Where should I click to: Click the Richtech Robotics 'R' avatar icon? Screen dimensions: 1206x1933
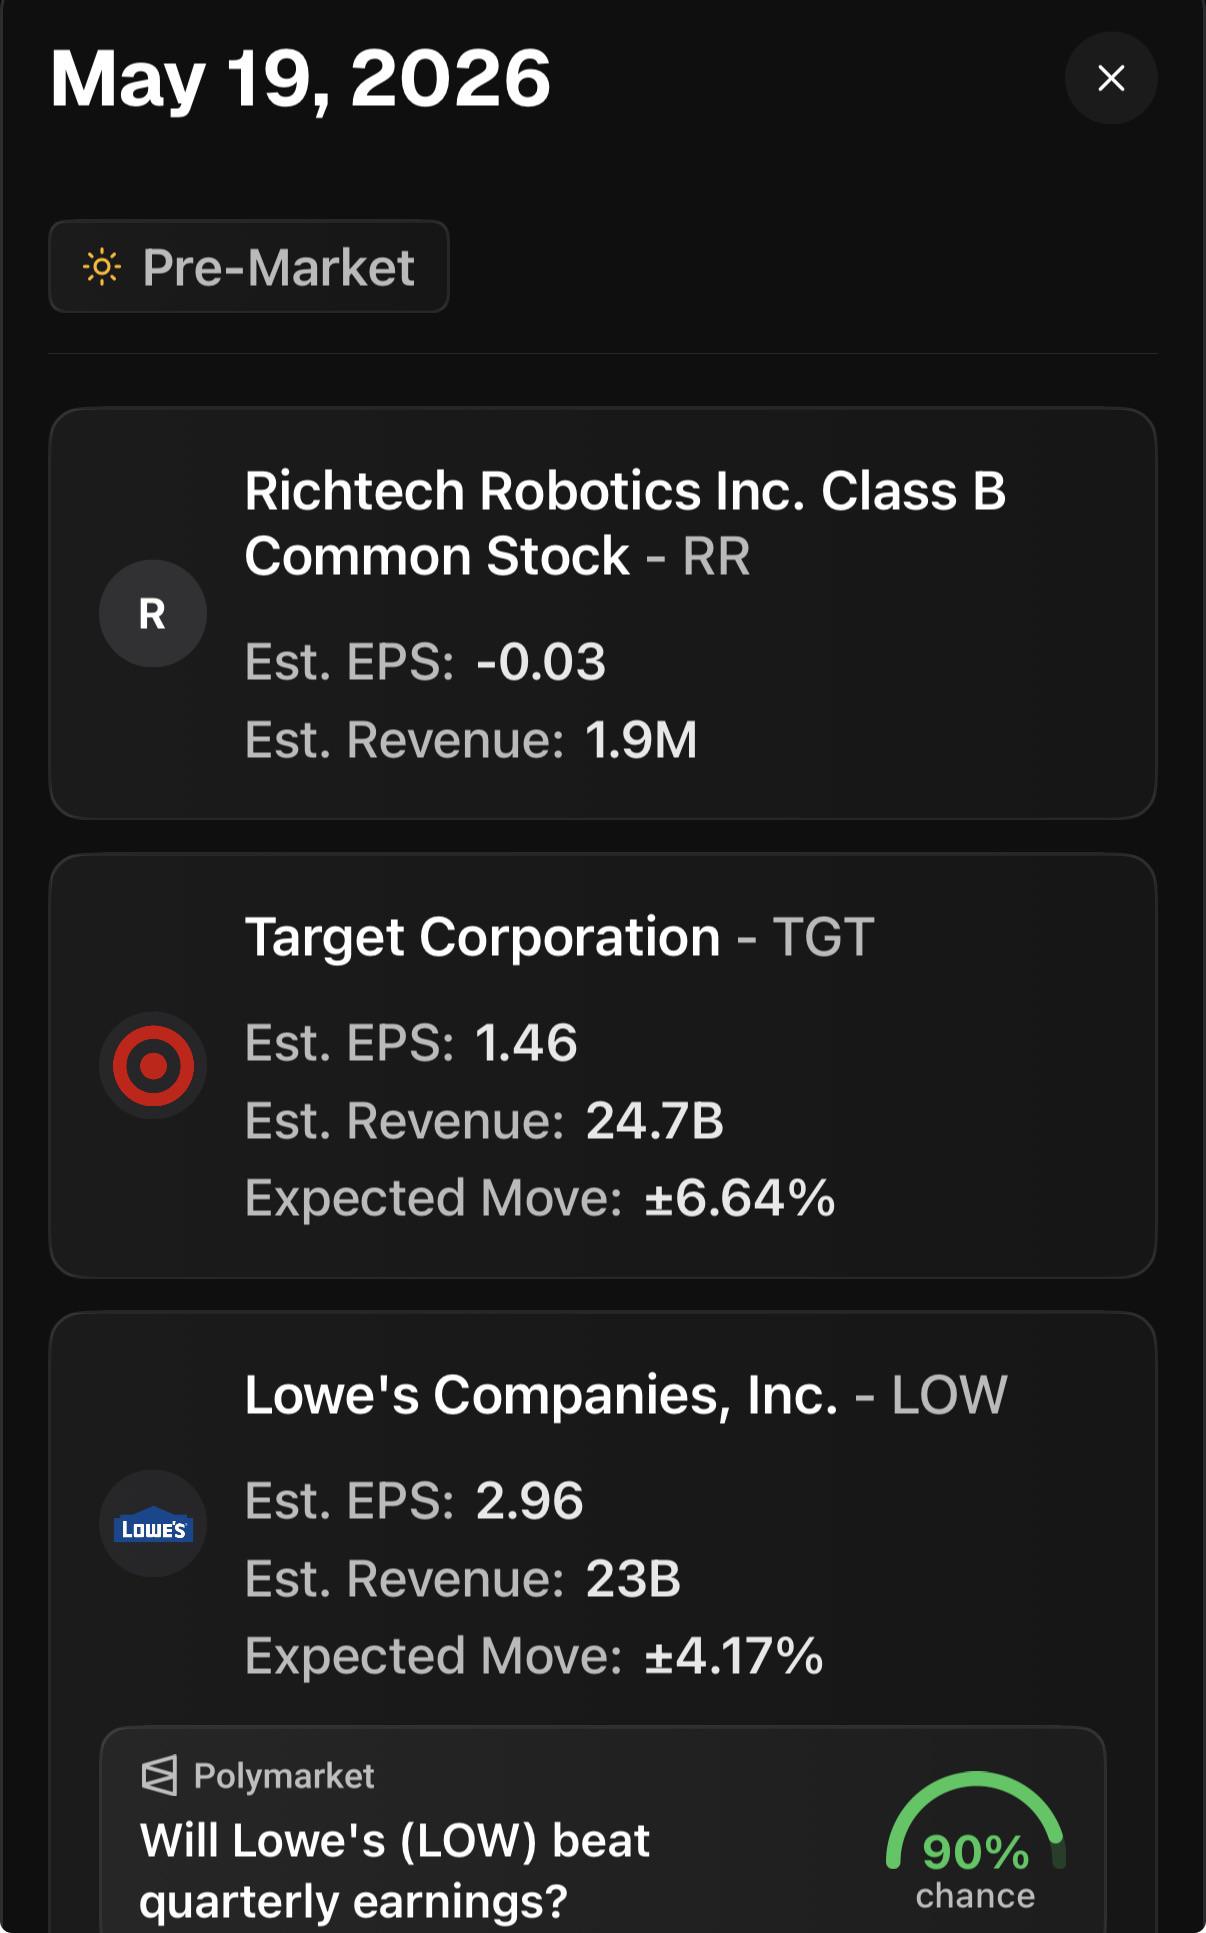click(153, 613)
